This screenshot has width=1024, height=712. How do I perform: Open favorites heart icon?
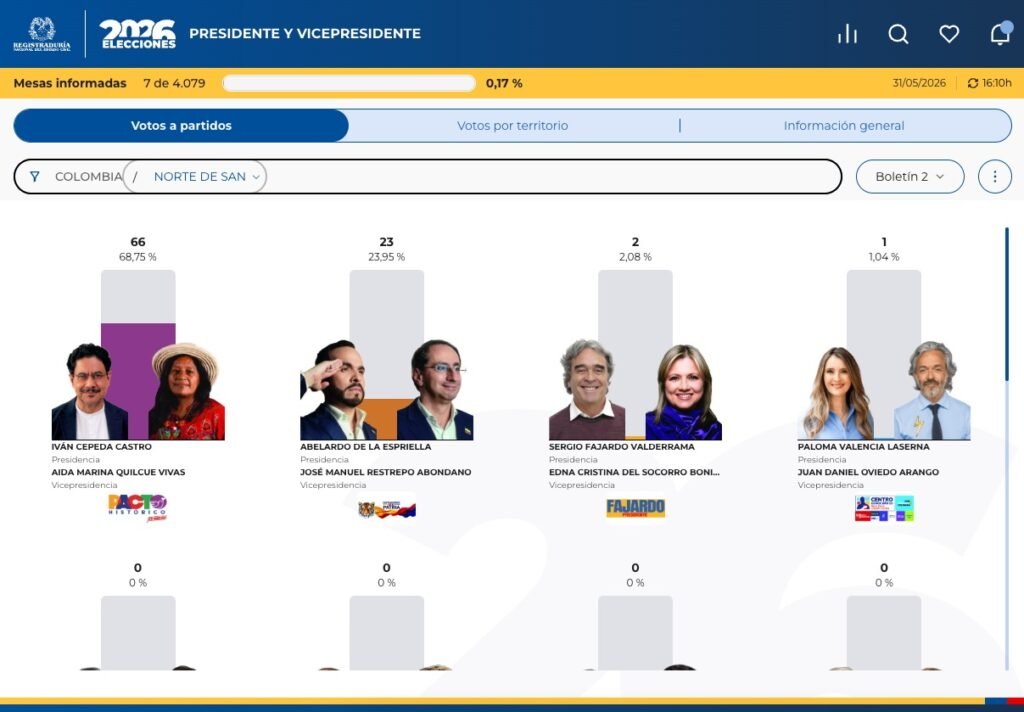click(949, 34)
